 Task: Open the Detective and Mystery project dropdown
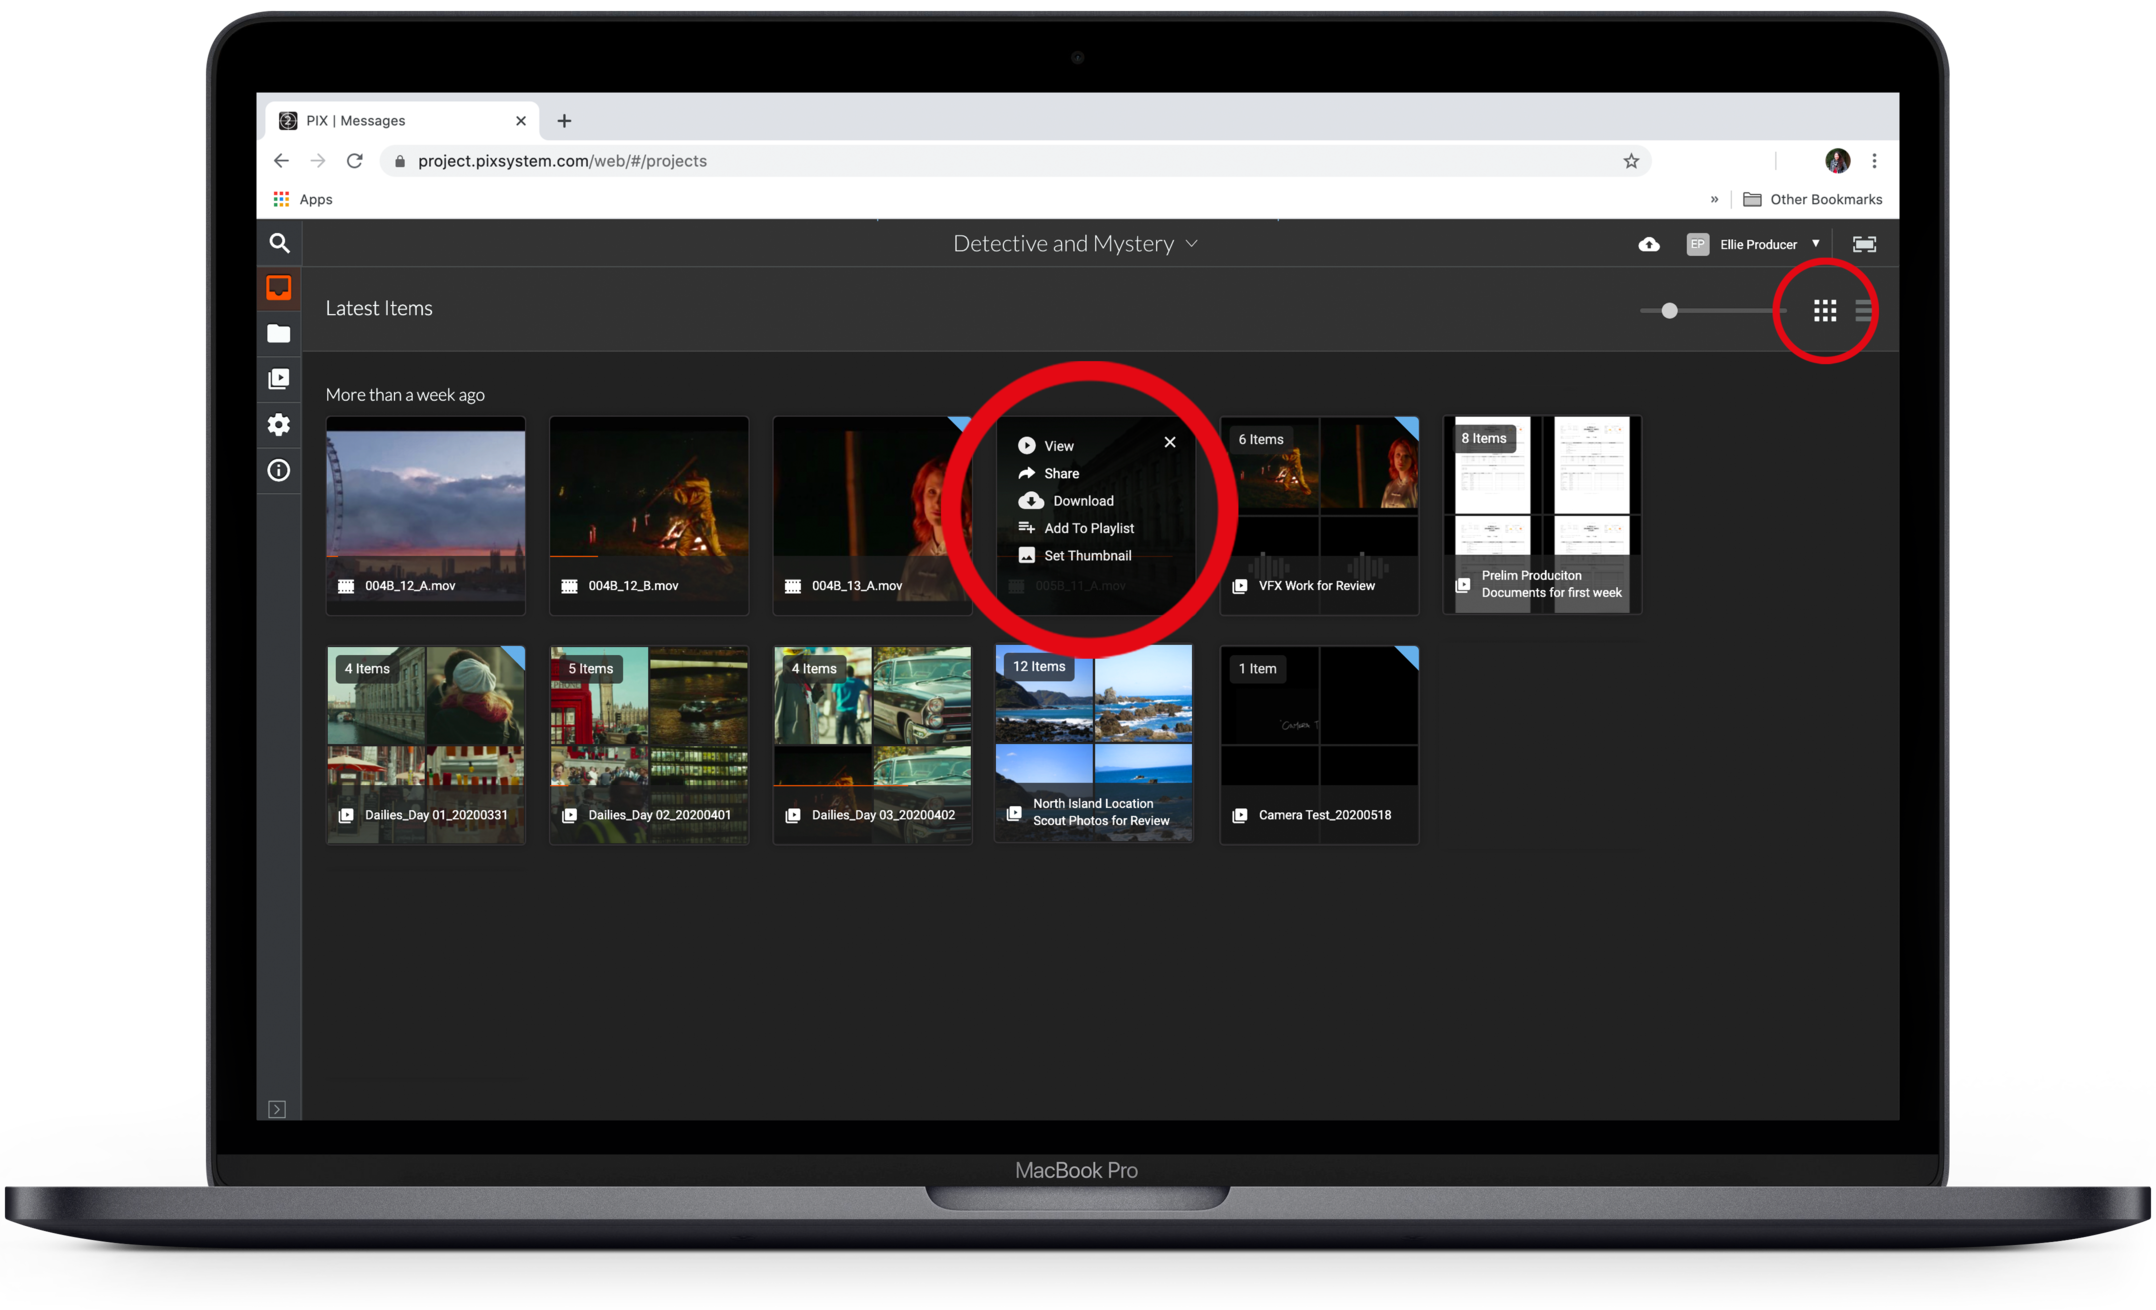[1075, 244]
